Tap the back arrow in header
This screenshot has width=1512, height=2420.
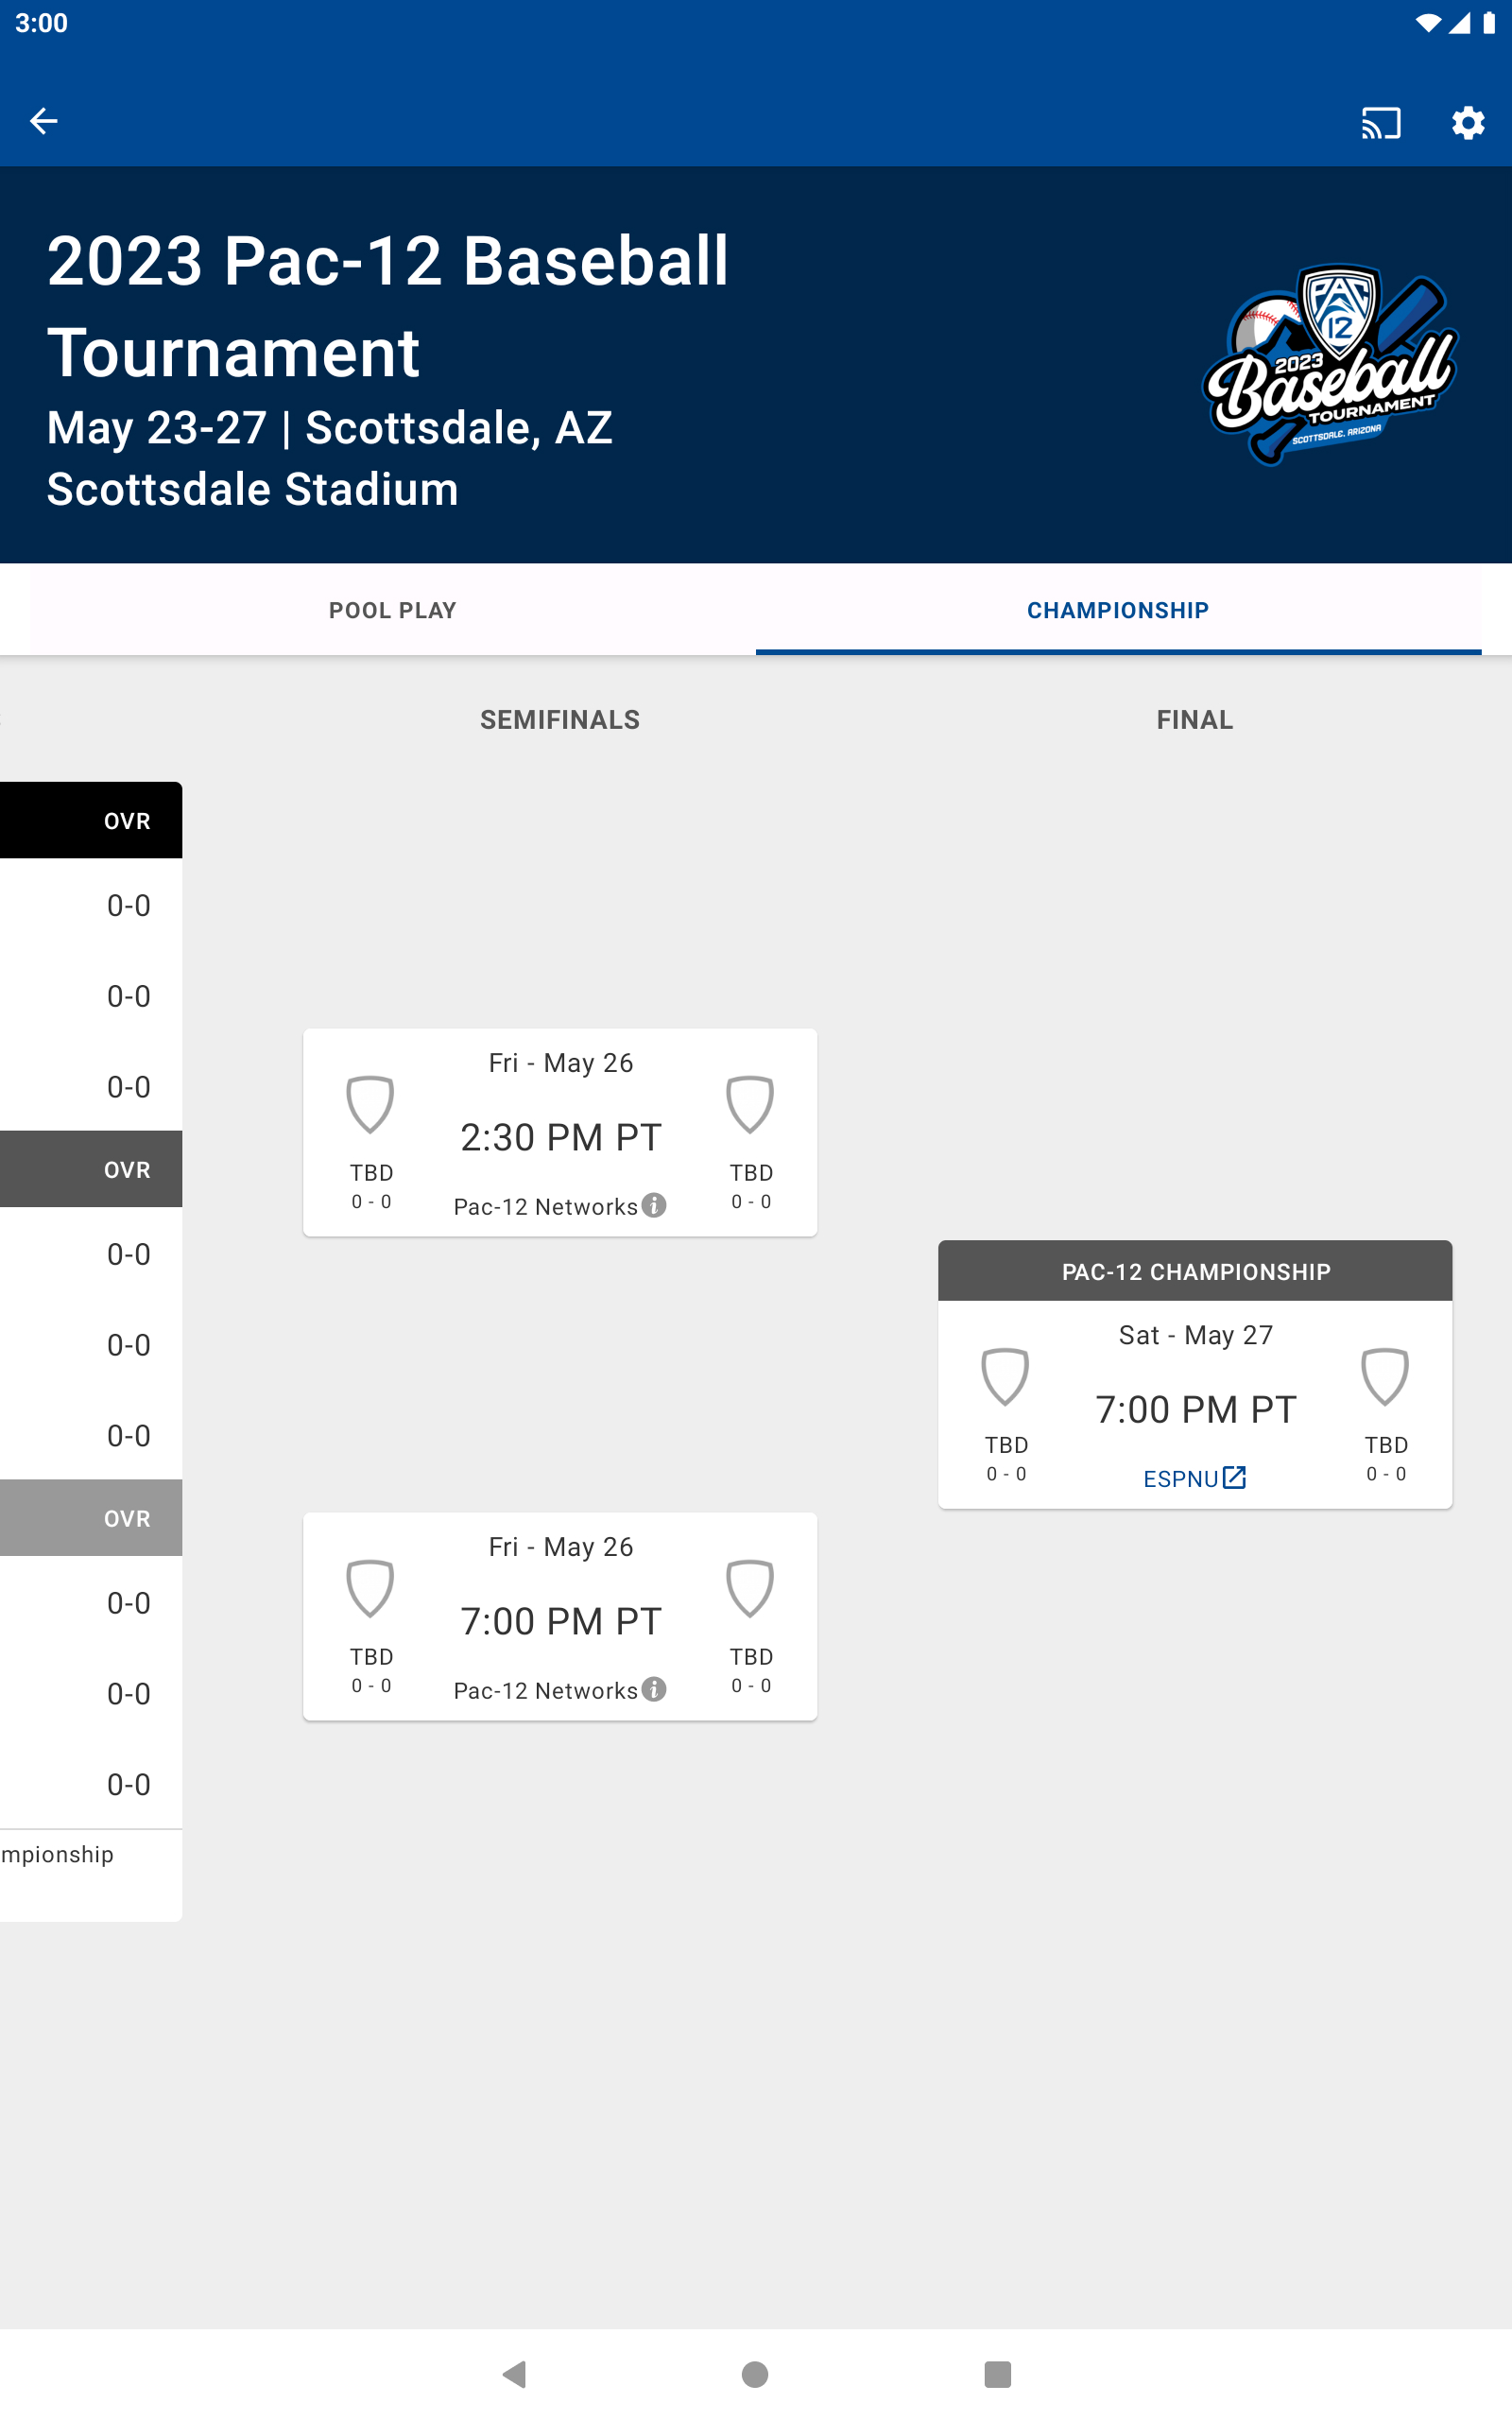pos(44,121)
